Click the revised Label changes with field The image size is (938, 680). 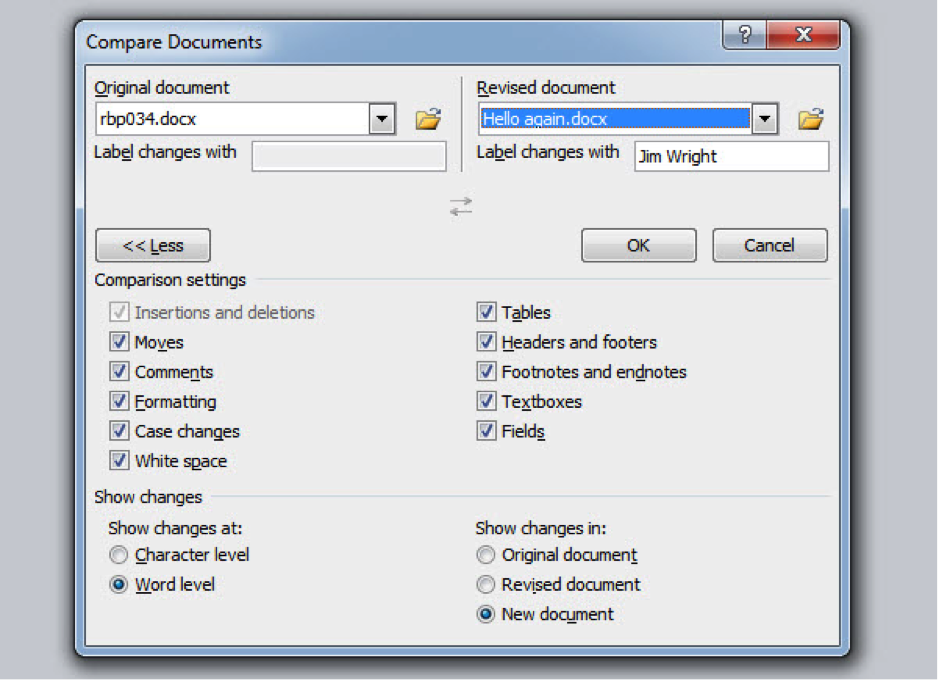tap(731, 157)
